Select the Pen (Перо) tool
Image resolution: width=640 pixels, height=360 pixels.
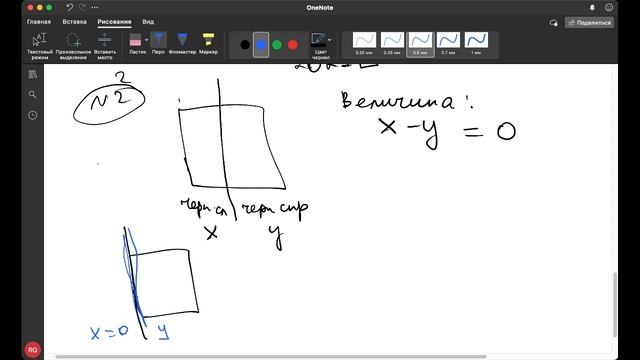pos(158,44)
